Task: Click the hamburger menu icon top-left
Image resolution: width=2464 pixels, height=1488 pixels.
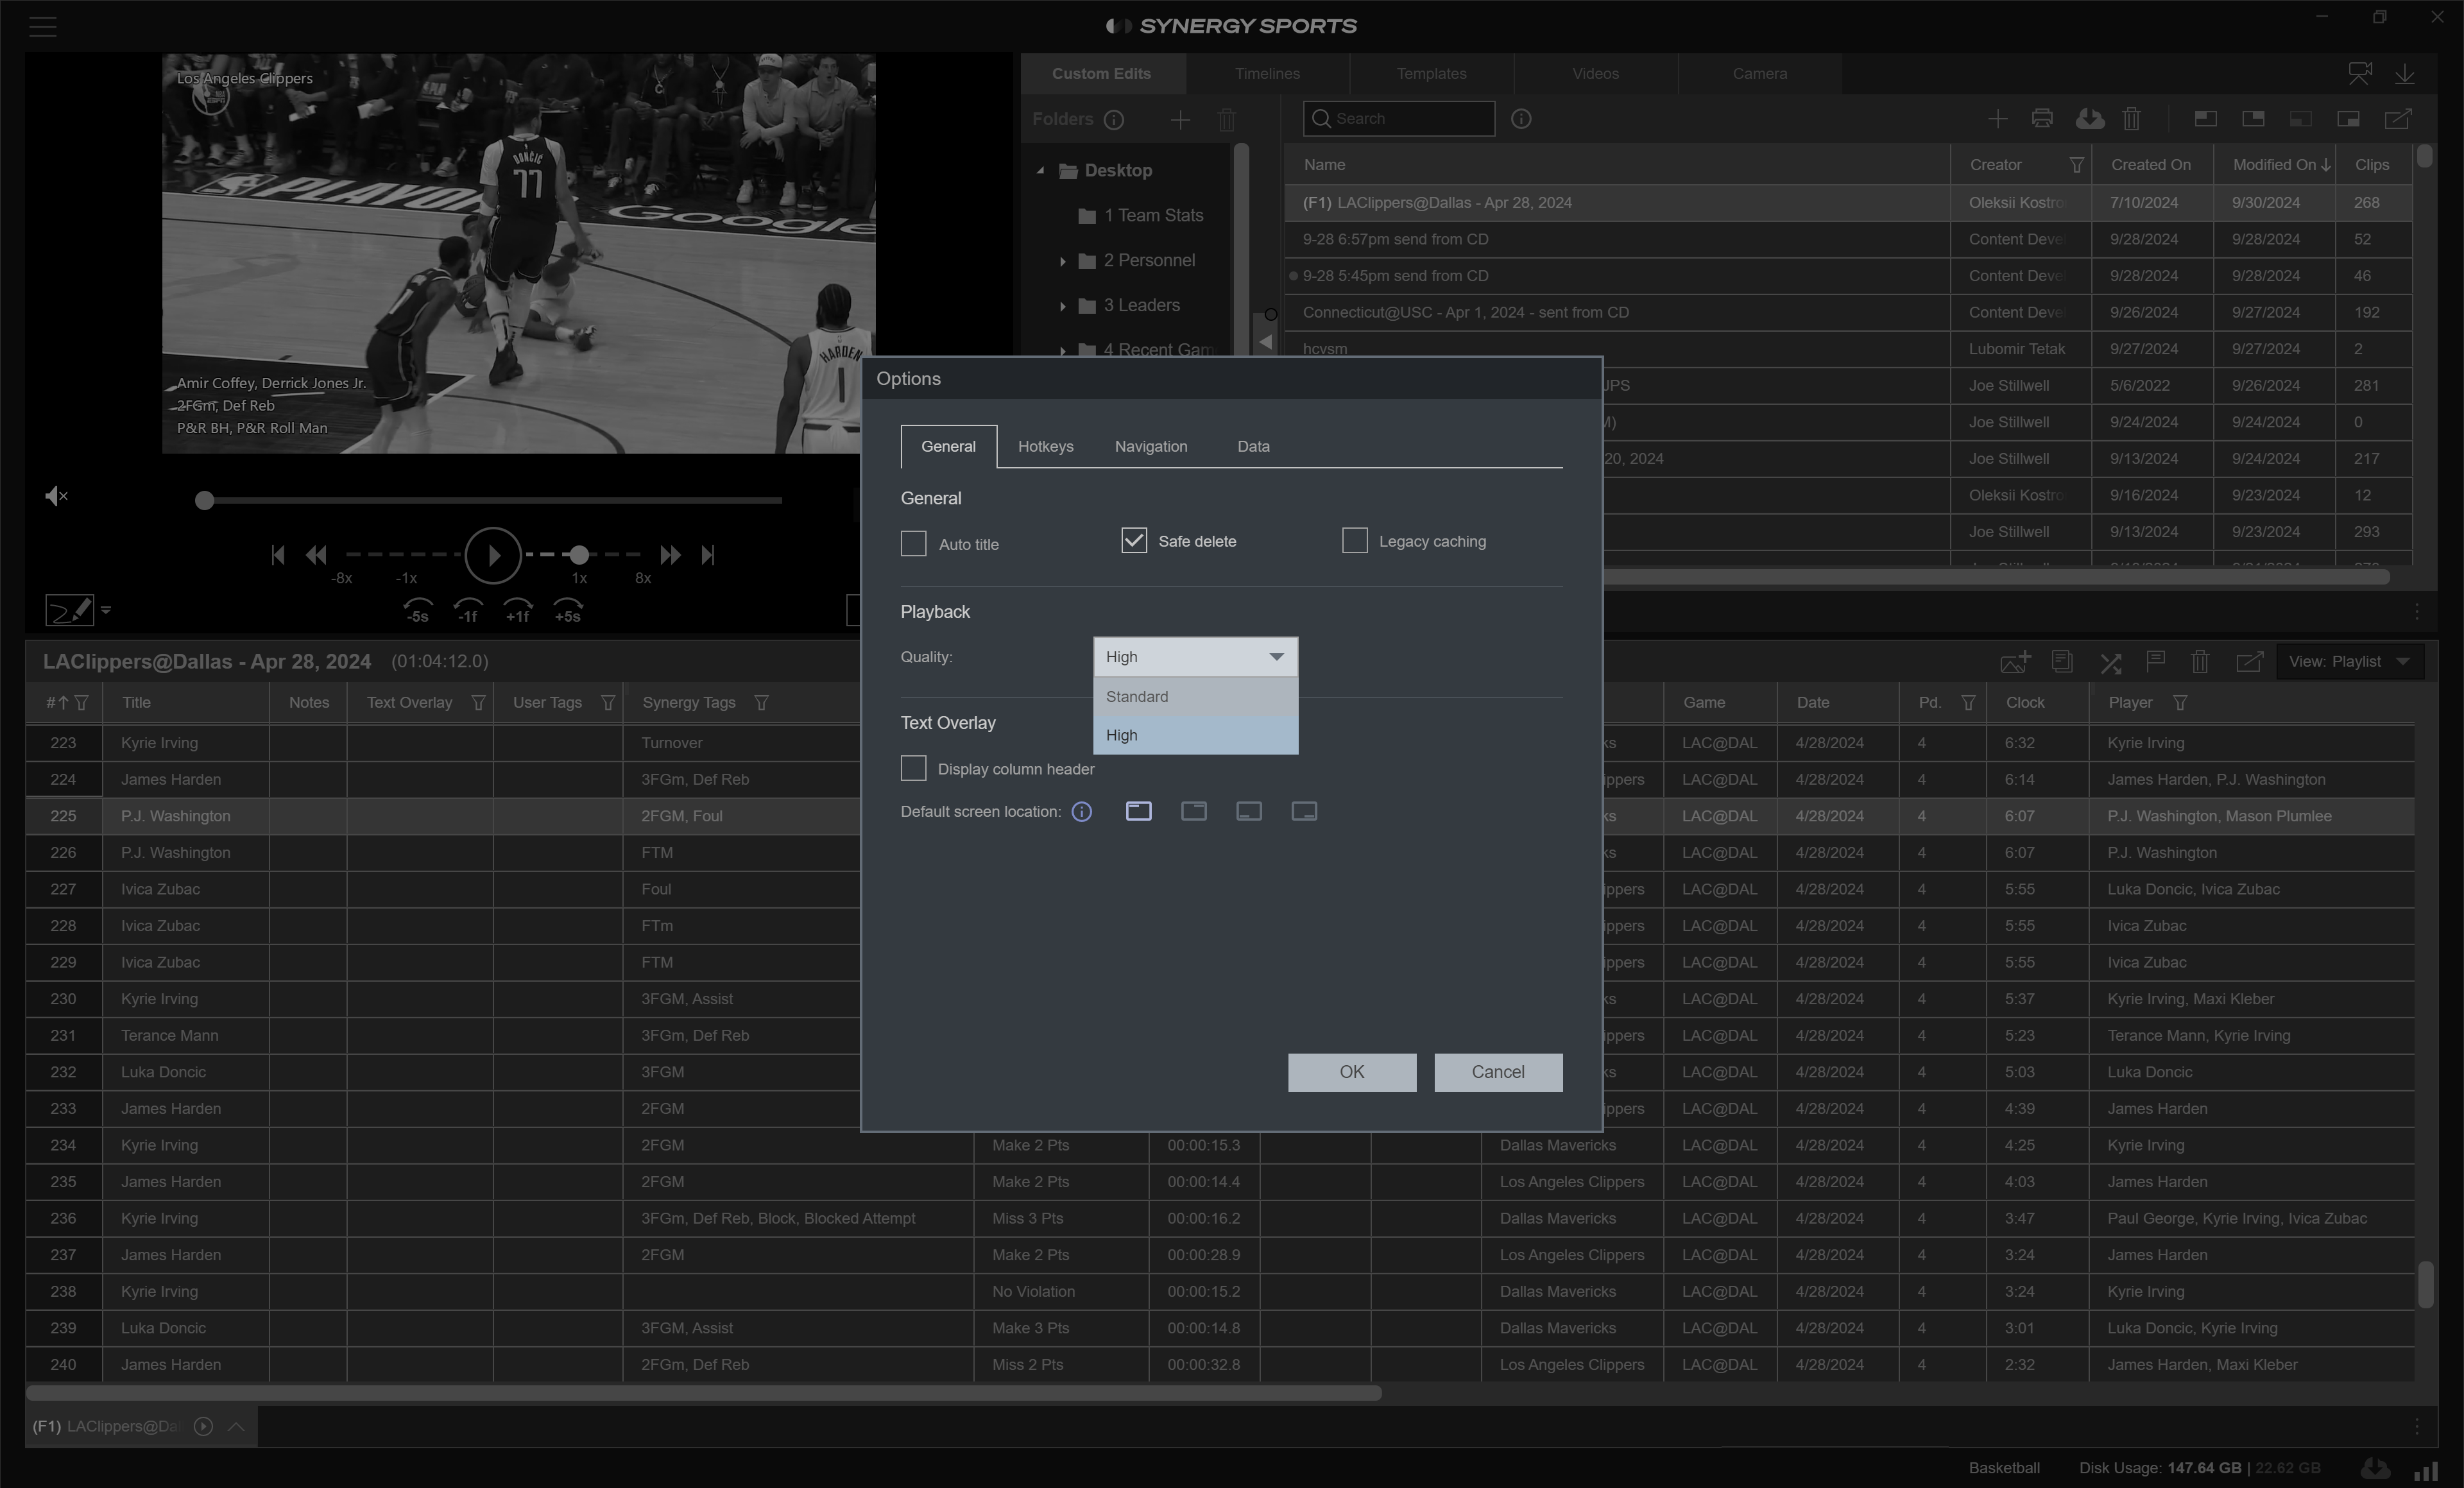Action: pos(43,27)
